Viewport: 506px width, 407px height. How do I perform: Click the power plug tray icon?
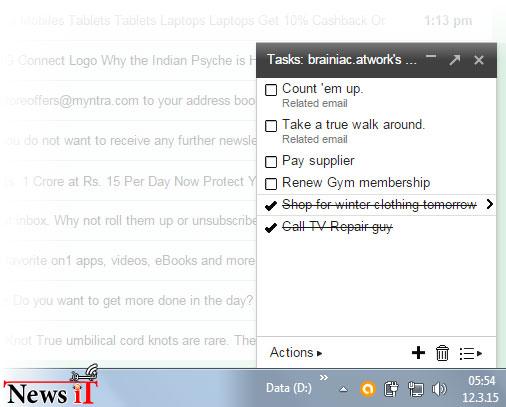391,389
